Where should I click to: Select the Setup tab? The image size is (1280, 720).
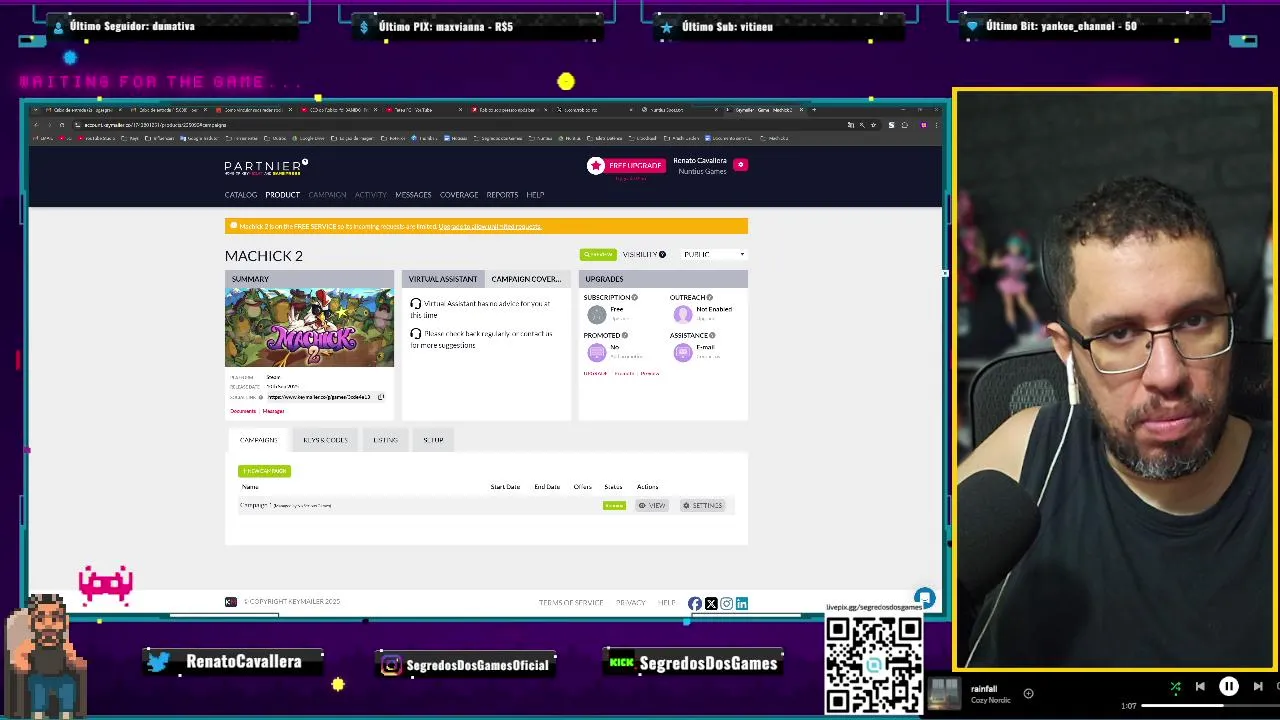433,440
